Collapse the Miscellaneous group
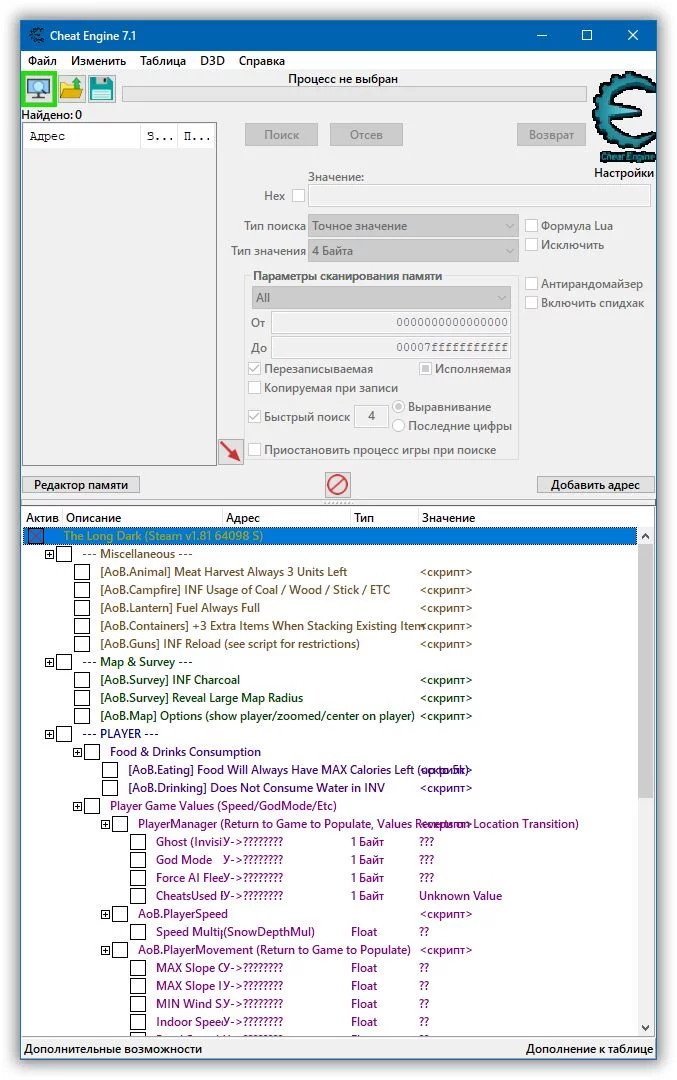677x1080 pixels. (x=49, y=554)
